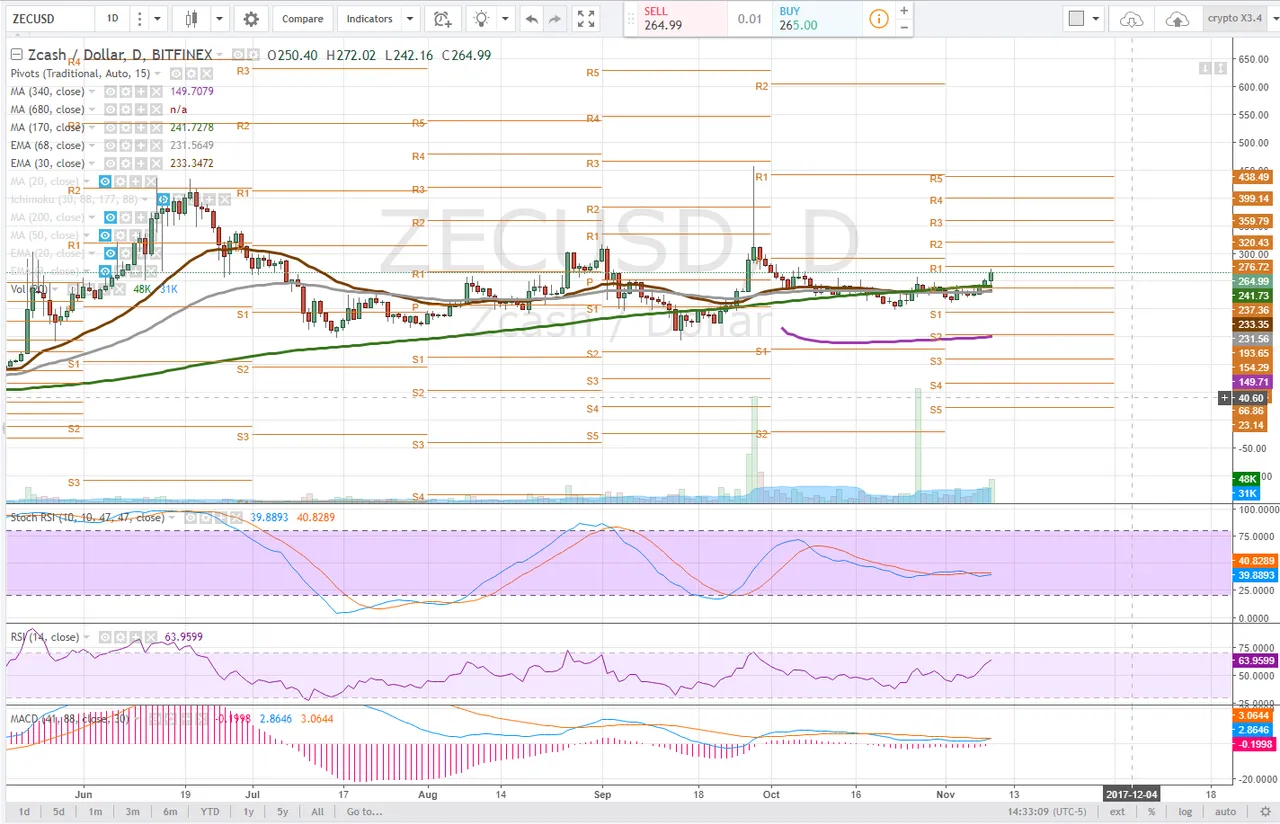Open settings for EMA (68, close) indicator
1280x824 pixels.
point(125,145)
